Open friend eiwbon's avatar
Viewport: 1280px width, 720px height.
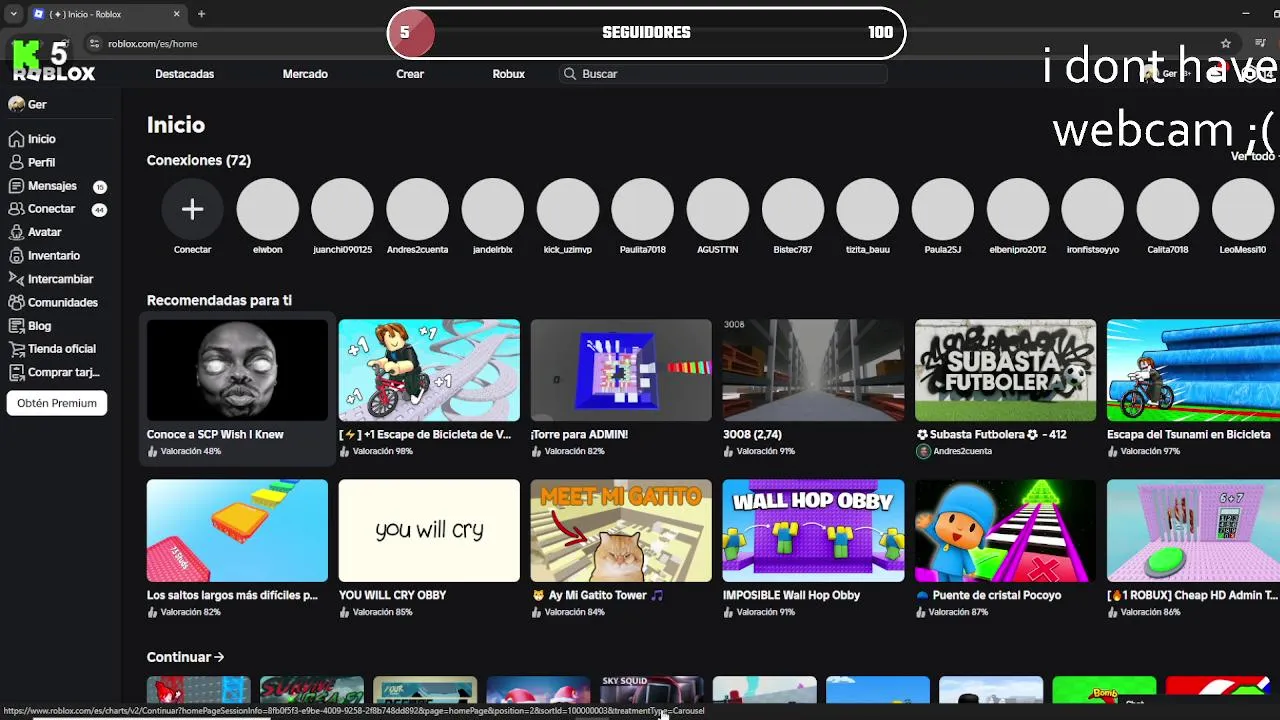coord(267,209)
